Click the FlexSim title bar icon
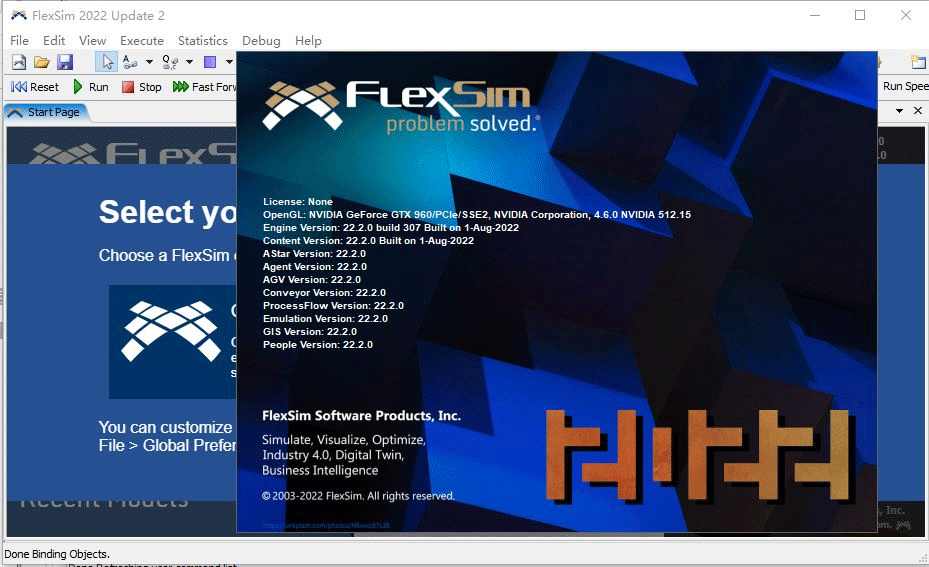 pos(19,15)
